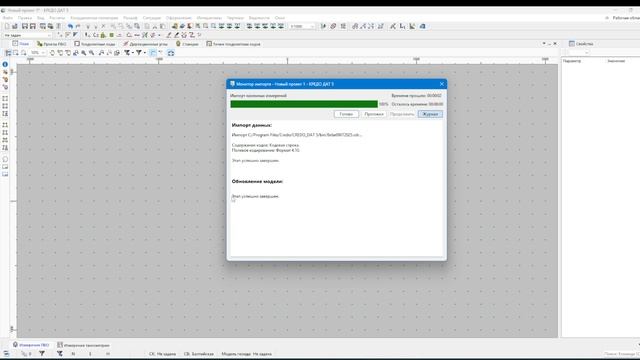Click the highlighted snap toggle icon in the plan toolbar

pyautogui.click(x=153, y=53)
